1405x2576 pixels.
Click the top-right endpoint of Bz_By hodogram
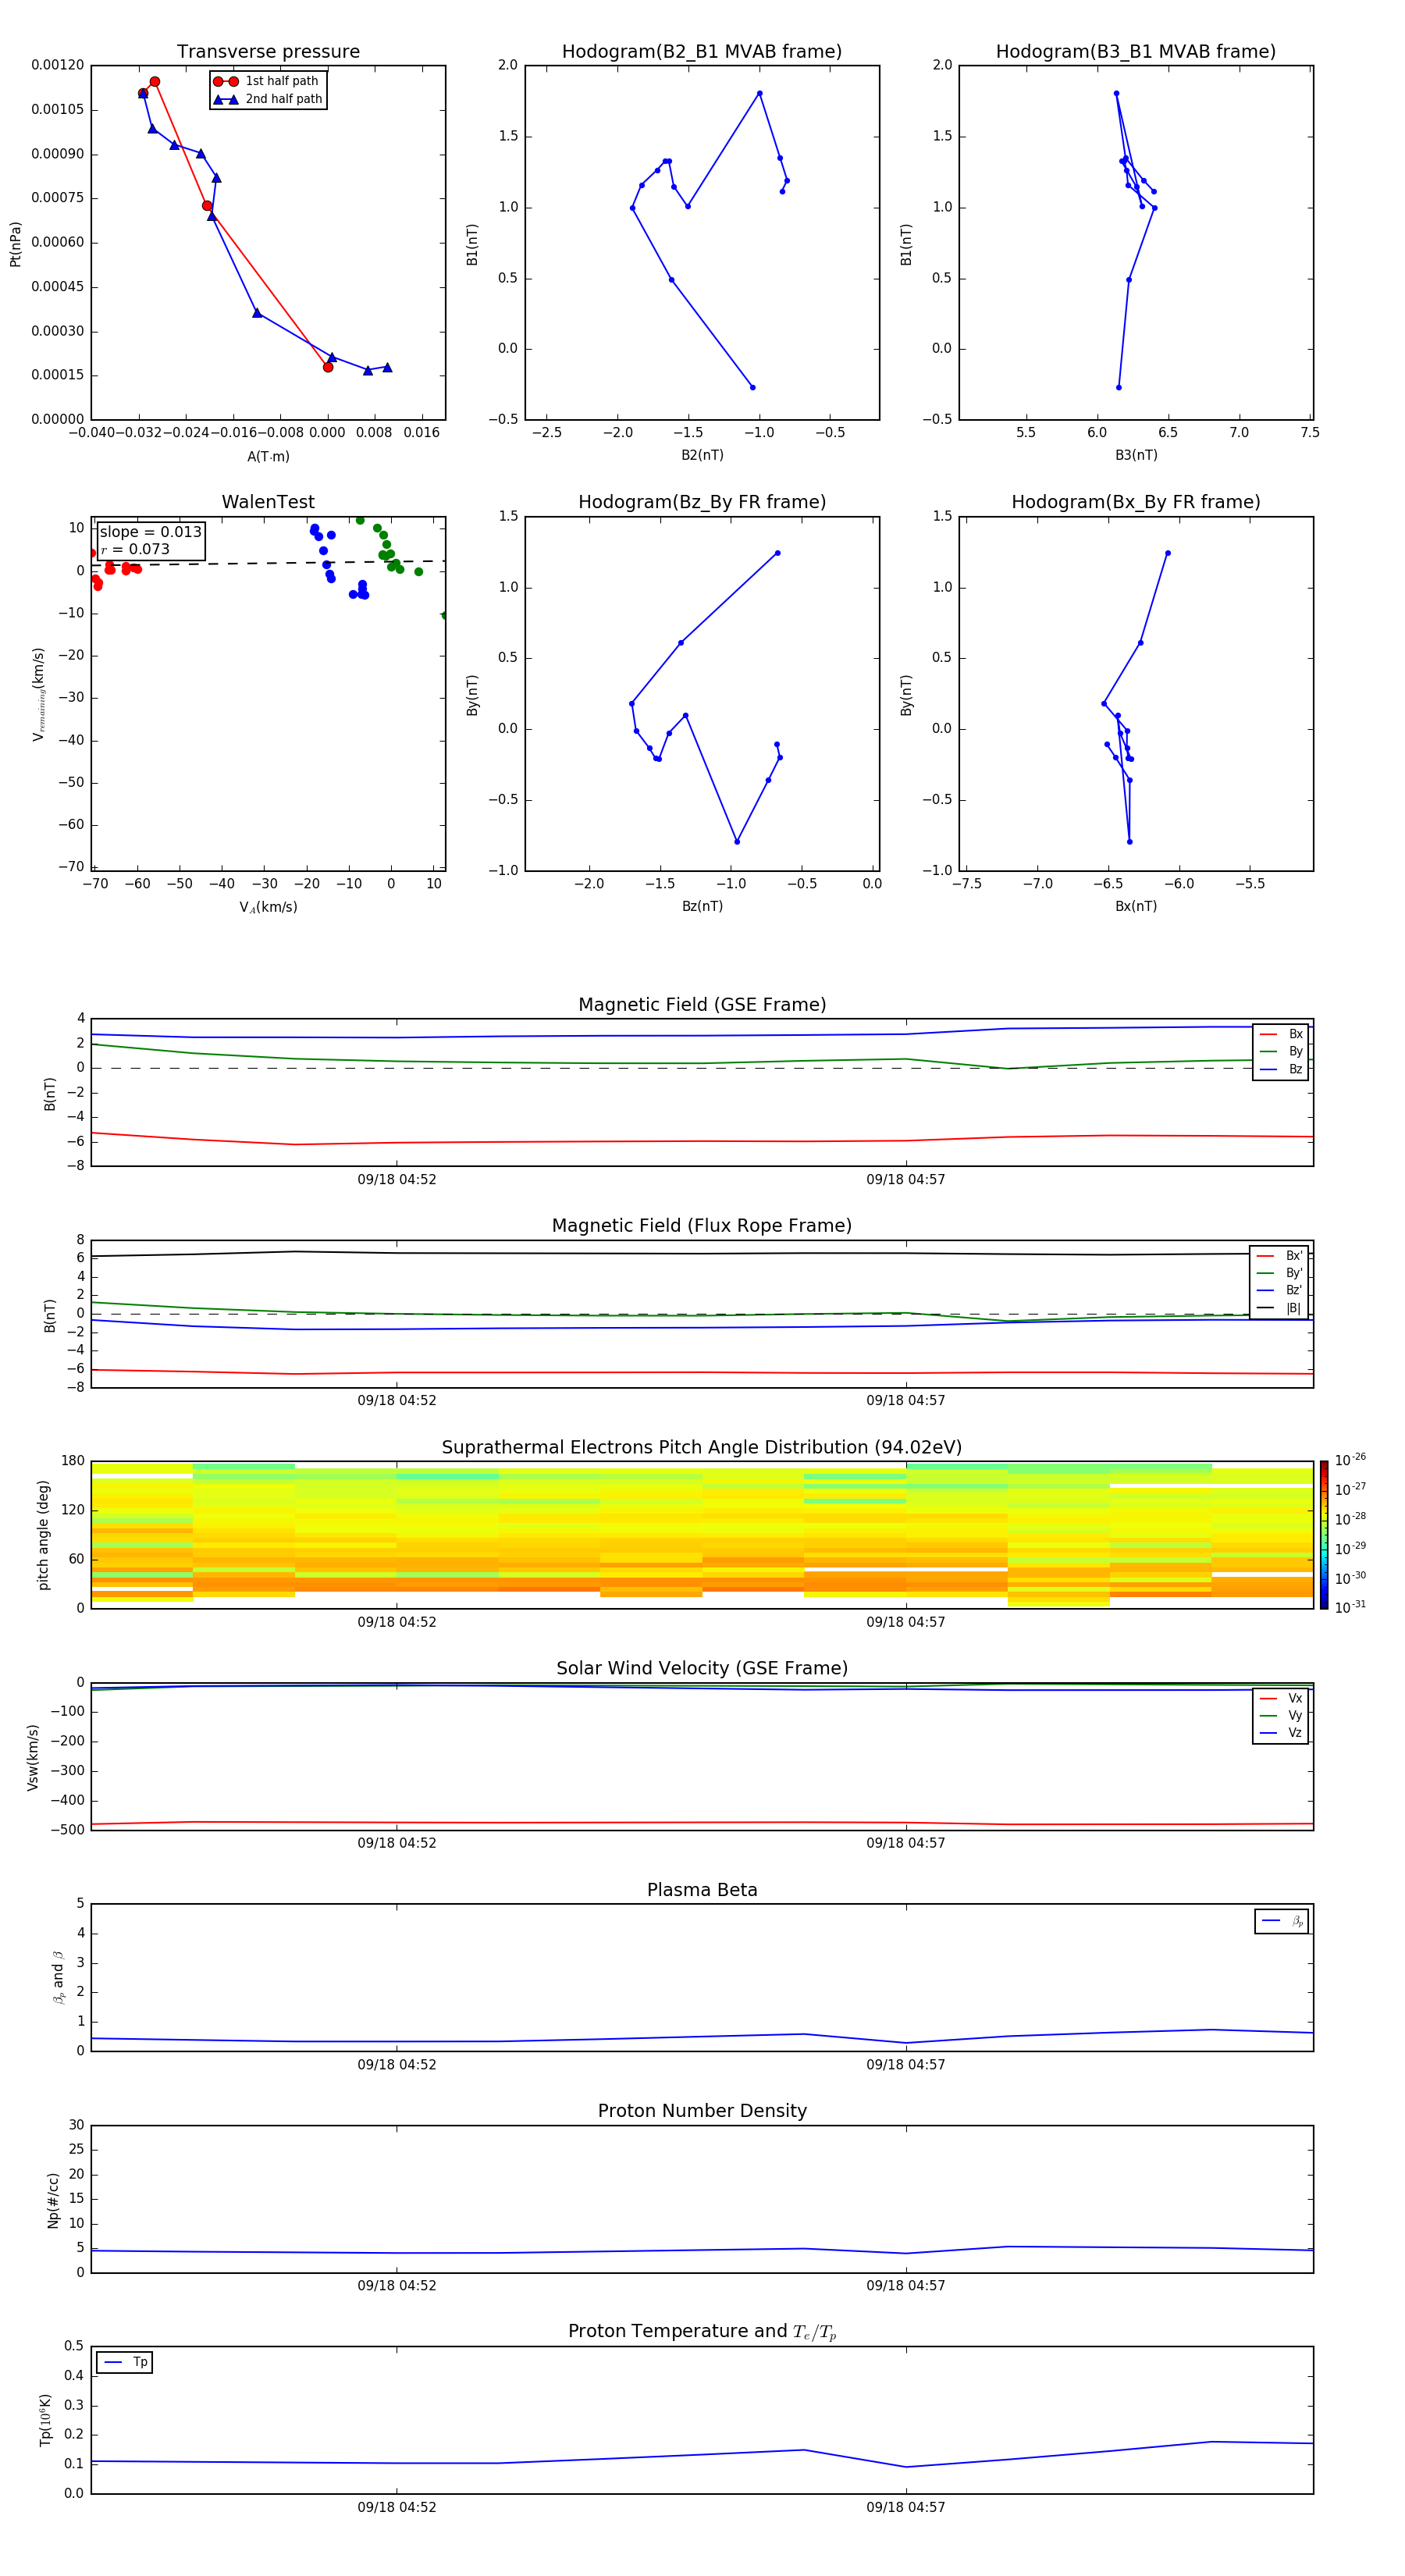[777, 553]
